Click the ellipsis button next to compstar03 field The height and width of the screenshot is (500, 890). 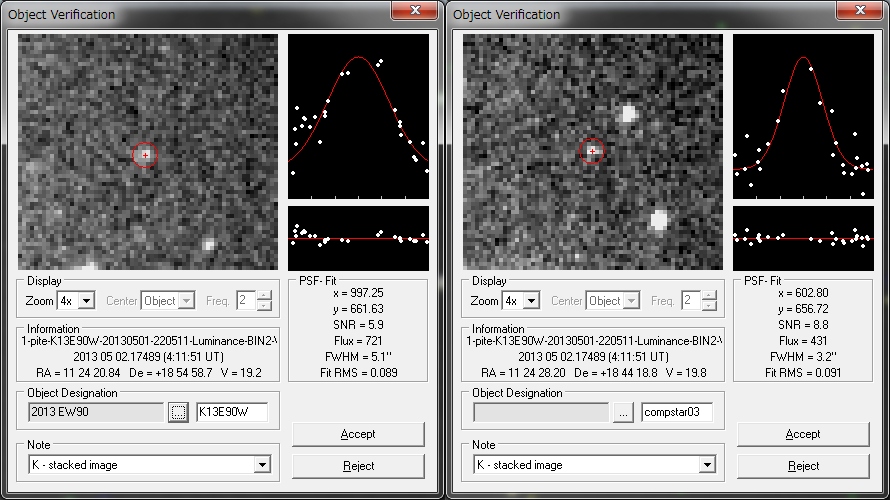623,413
